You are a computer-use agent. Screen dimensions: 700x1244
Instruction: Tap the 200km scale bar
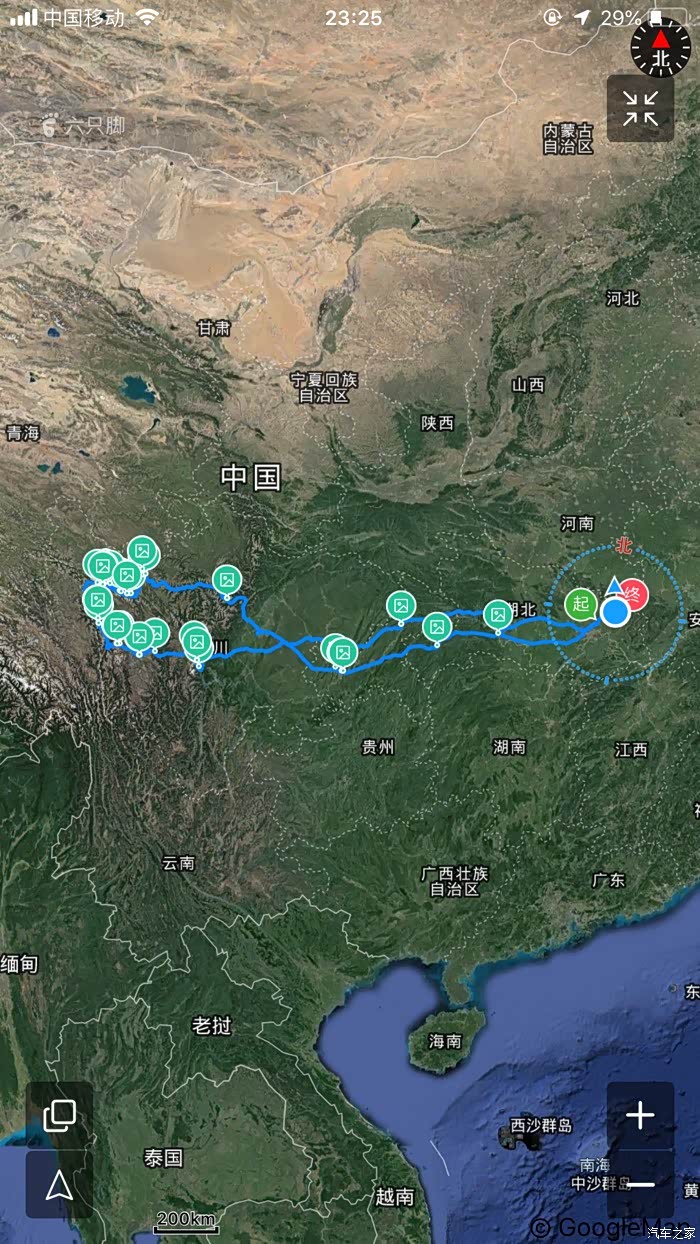(x=187, y=1222)
